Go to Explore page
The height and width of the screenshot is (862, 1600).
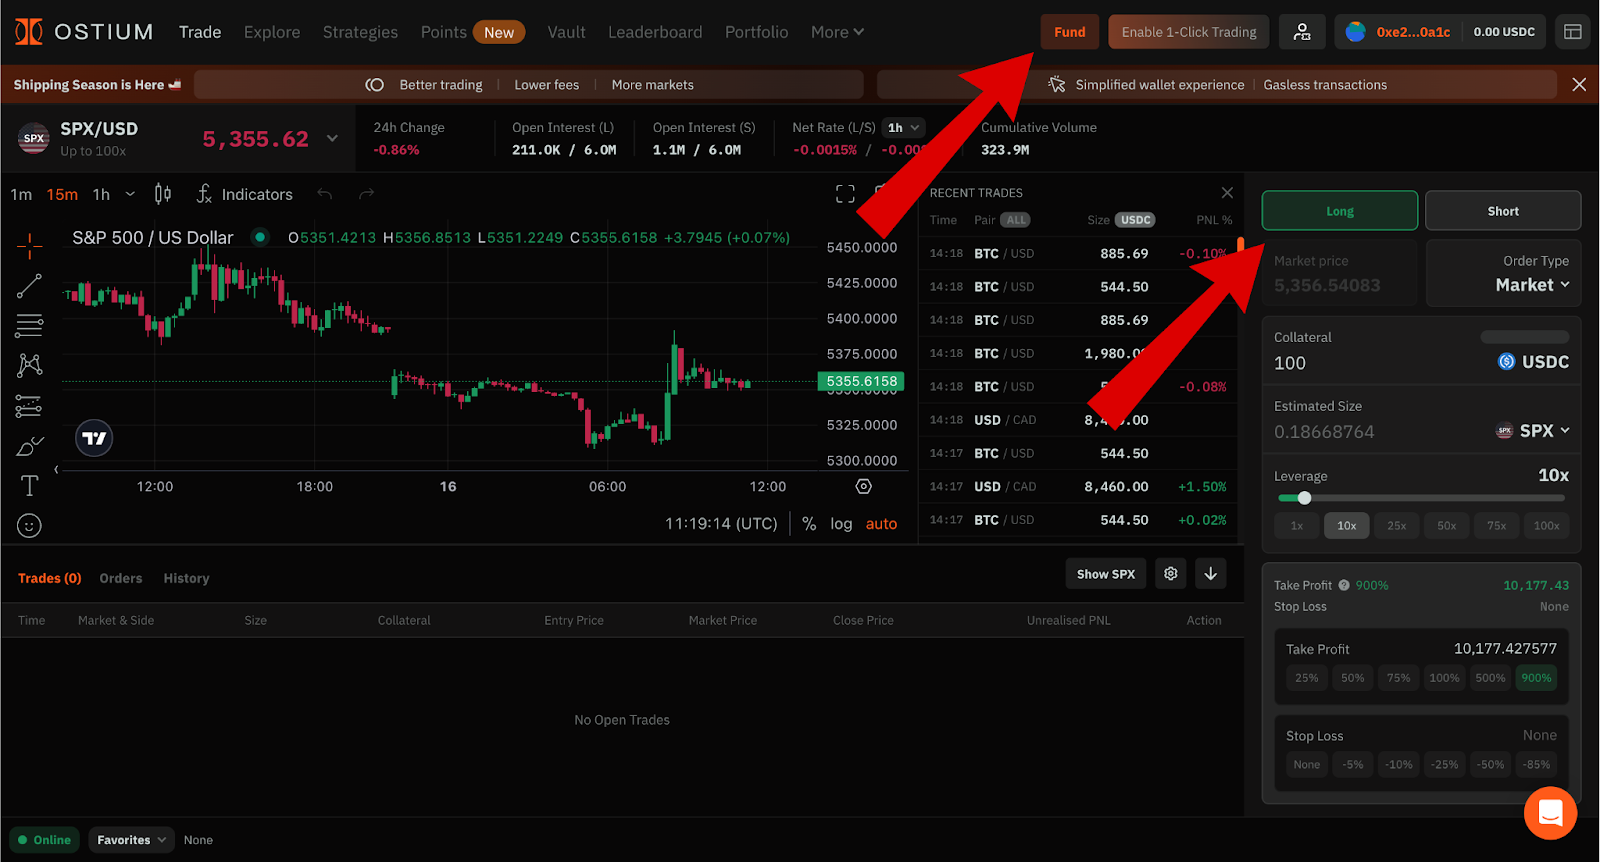[272, 32]
